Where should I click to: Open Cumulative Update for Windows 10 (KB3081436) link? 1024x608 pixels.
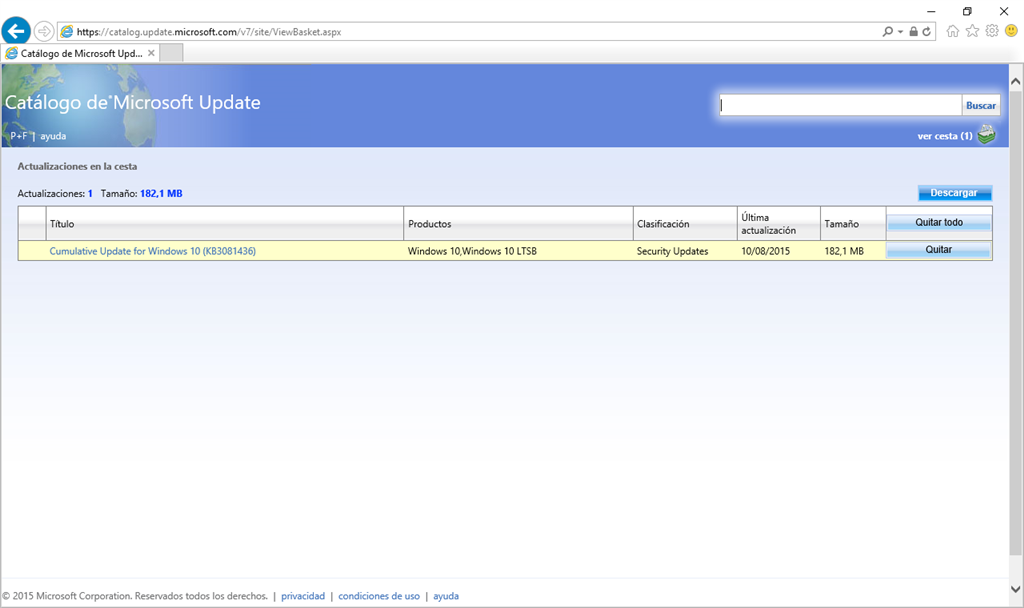coord(153,251)
